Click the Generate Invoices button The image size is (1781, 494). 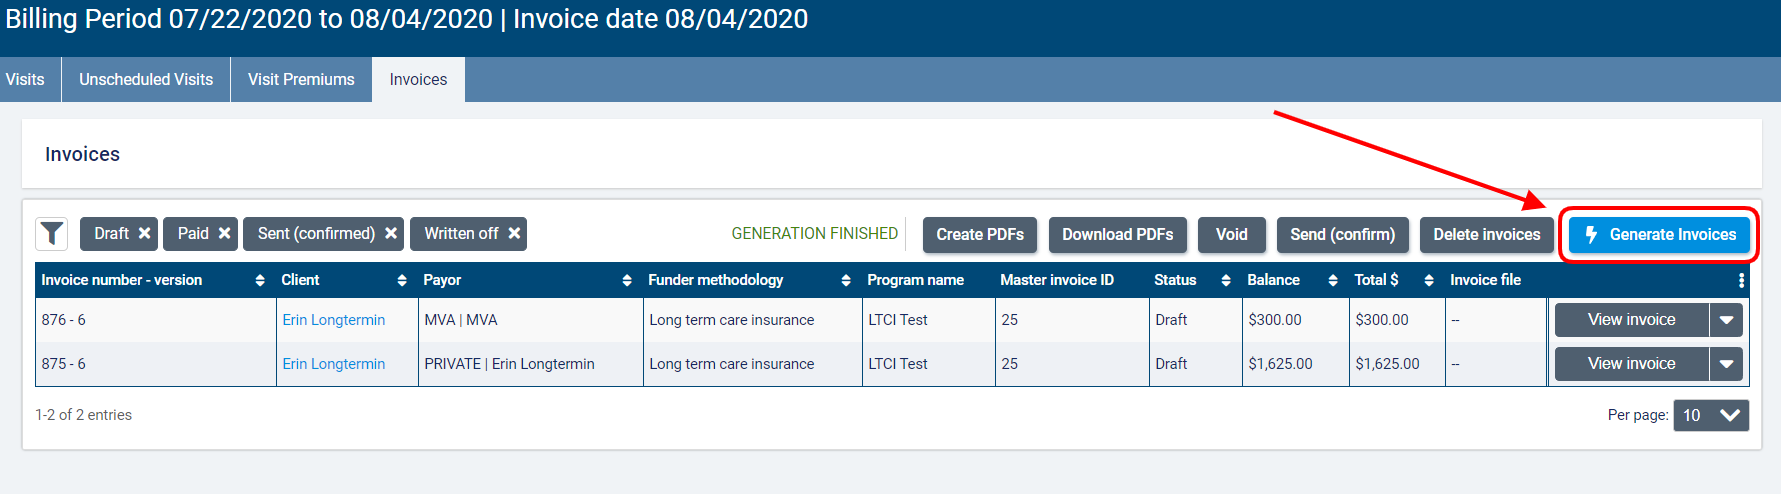pyautogui.click(x=1659, y=235)
